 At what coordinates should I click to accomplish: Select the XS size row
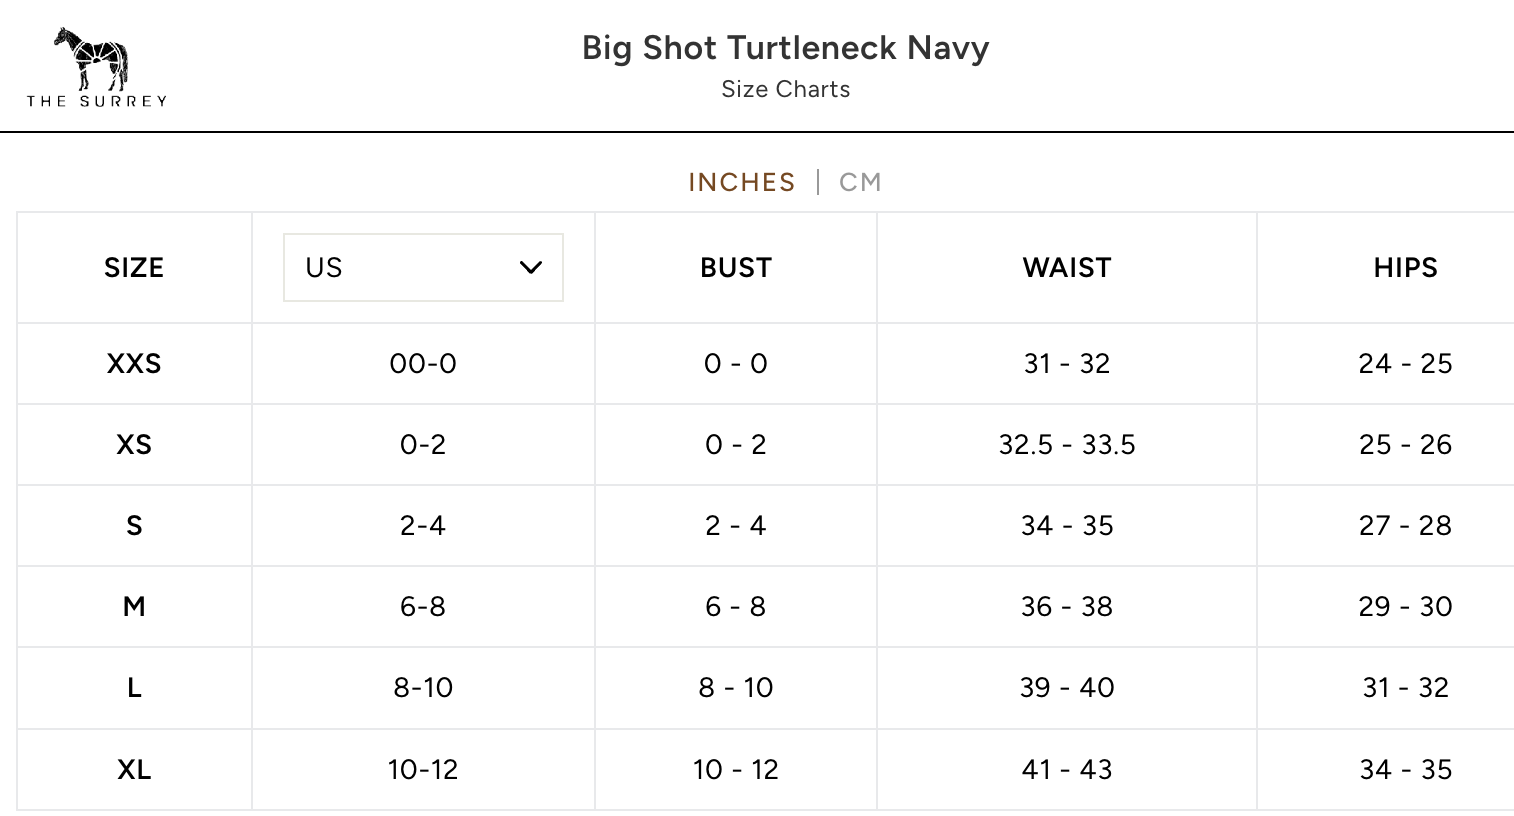click(x=134, y=444)
